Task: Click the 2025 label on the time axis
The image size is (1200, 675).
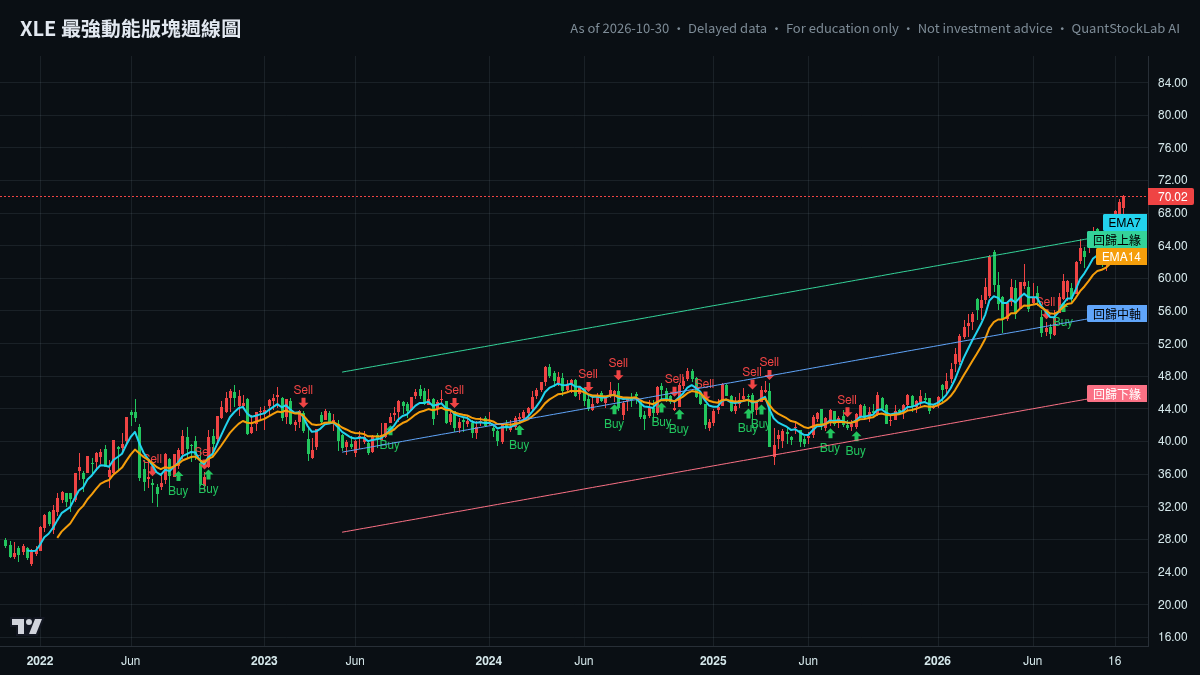Action: coord(713,661)
